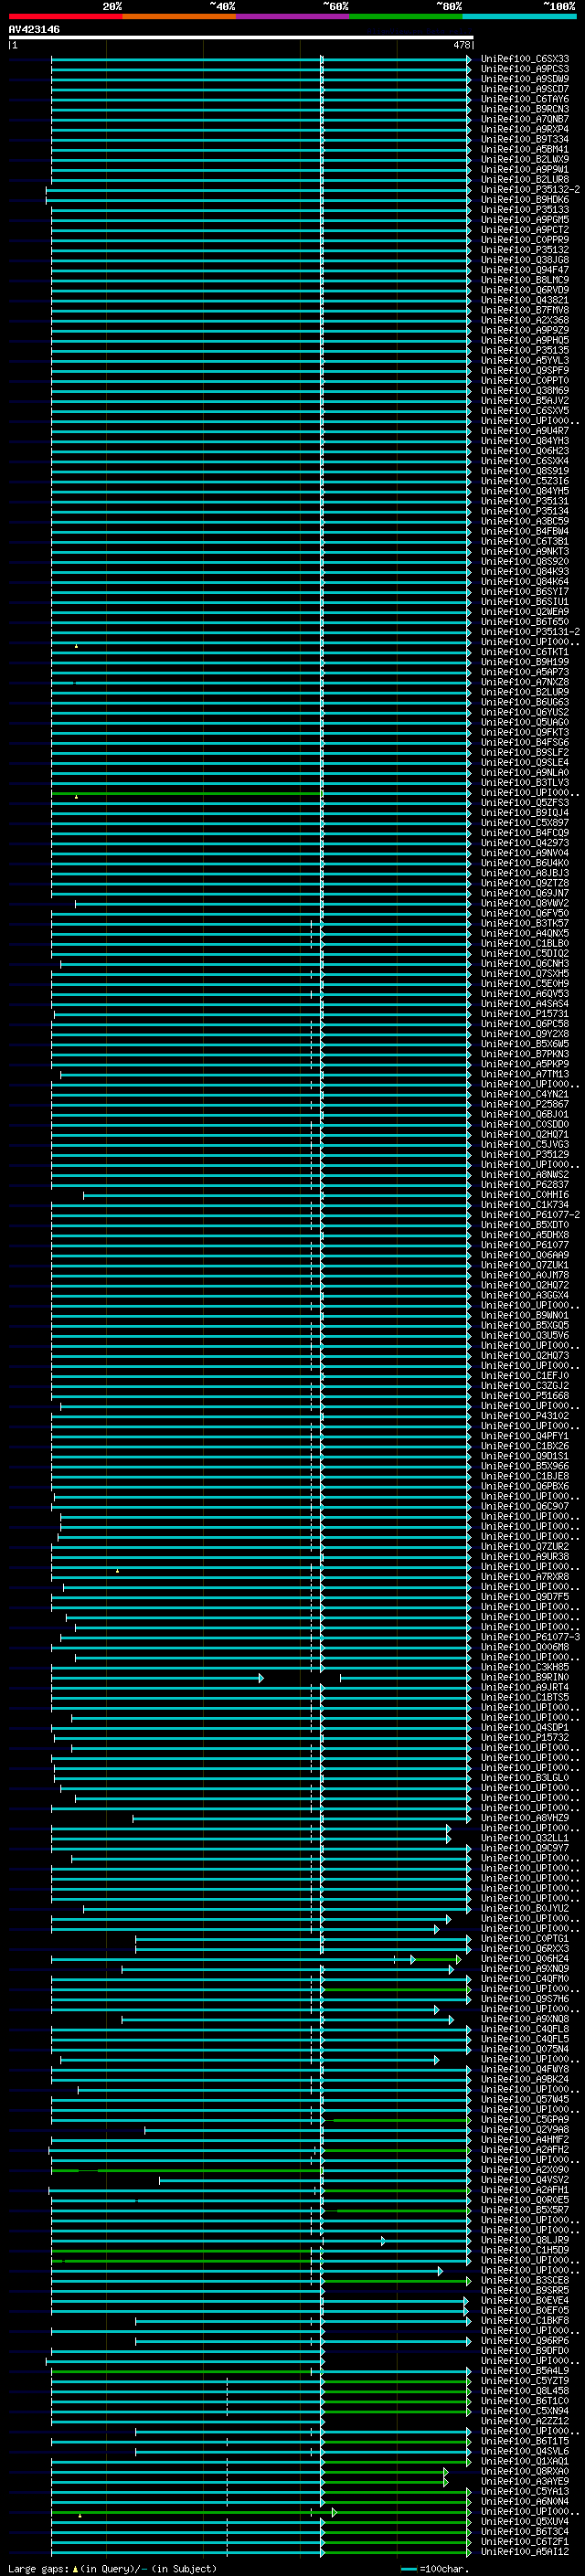Click the UniRef100_C5Z316 label

pyautogui.click(x=524, y=481)
